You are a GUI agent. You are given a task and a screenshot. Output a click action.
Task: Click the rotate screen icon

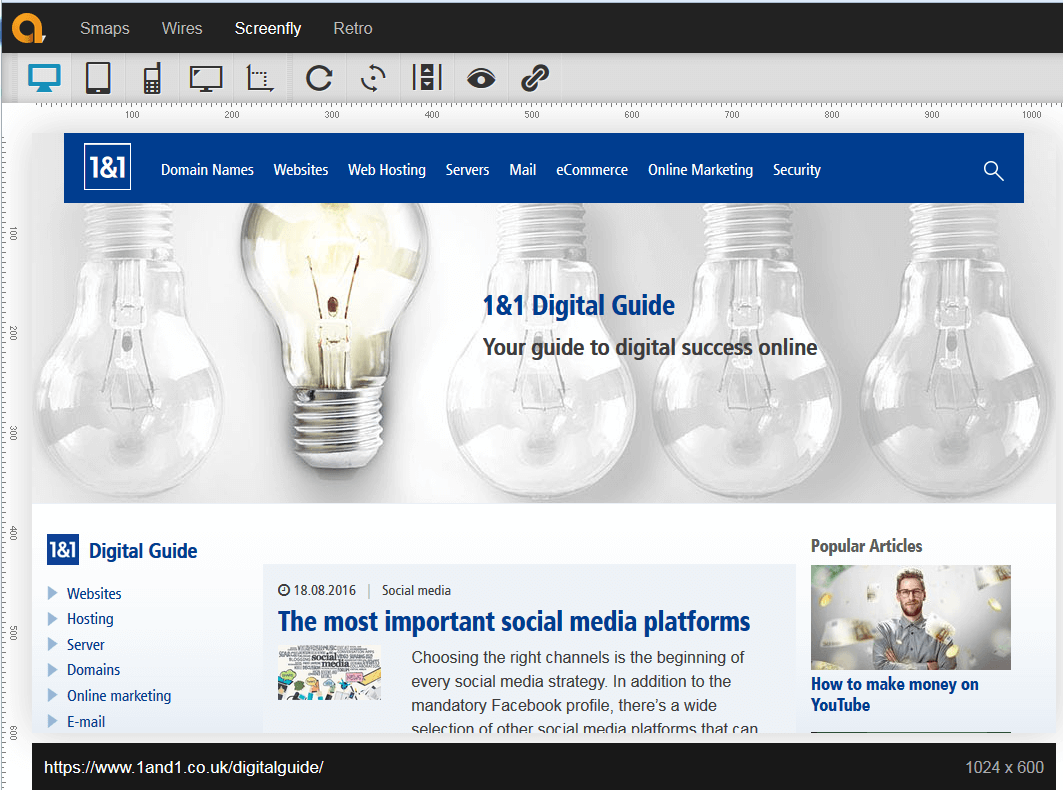tap(373, 78)
